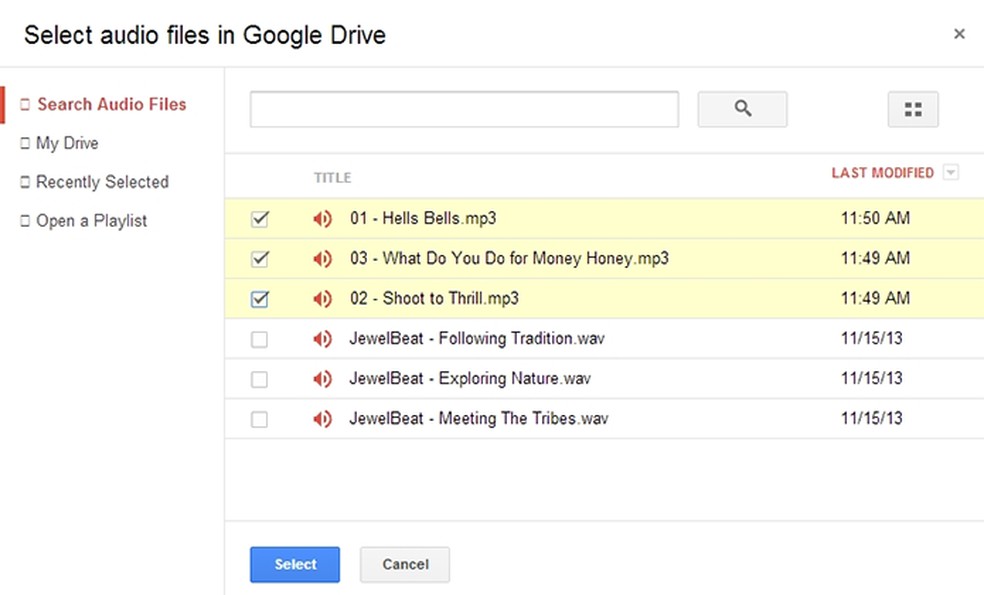Open My Drive in the sidebar
Viewport: 984px width, 595px height.
pyautogui.click(x=67, y=143)
